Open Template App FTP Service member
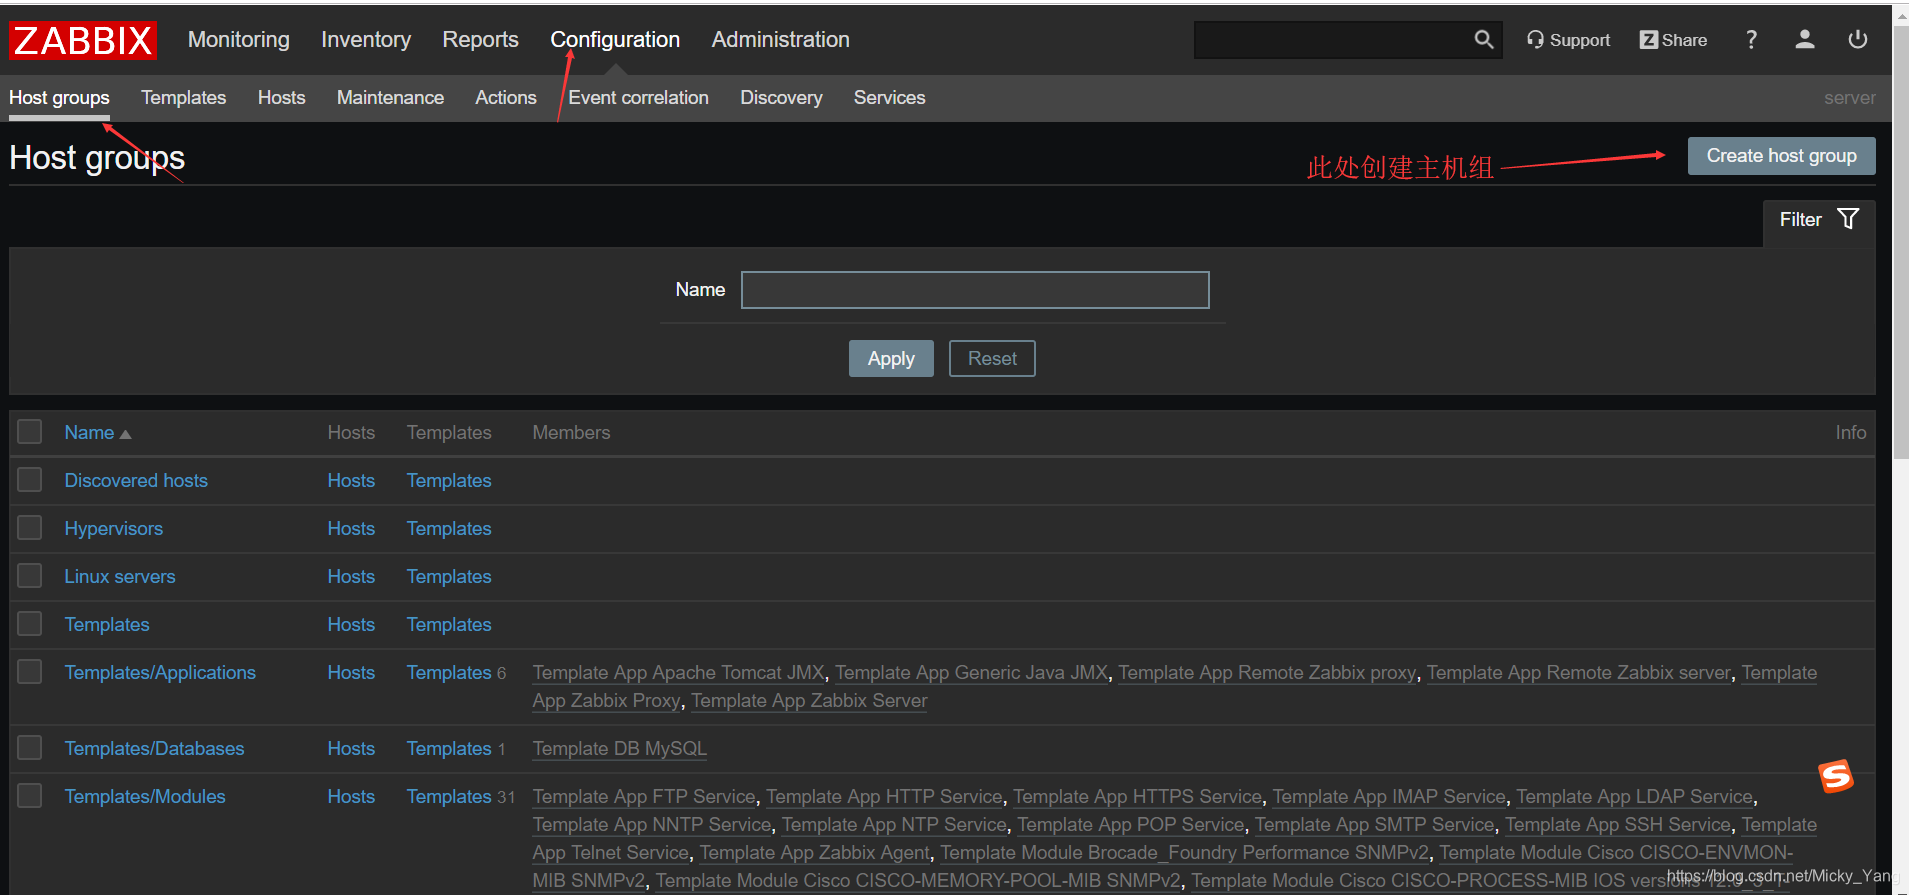Screen dimensions: 1909x895 tap(644, 797)
